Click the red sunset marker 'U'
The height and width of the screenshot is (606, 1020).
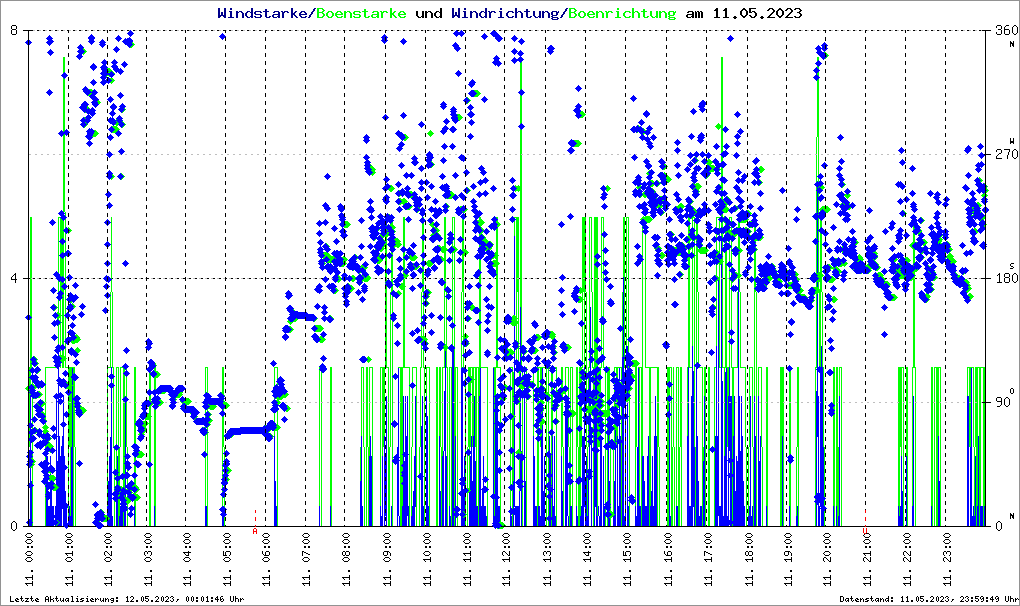tap(866, 532)
